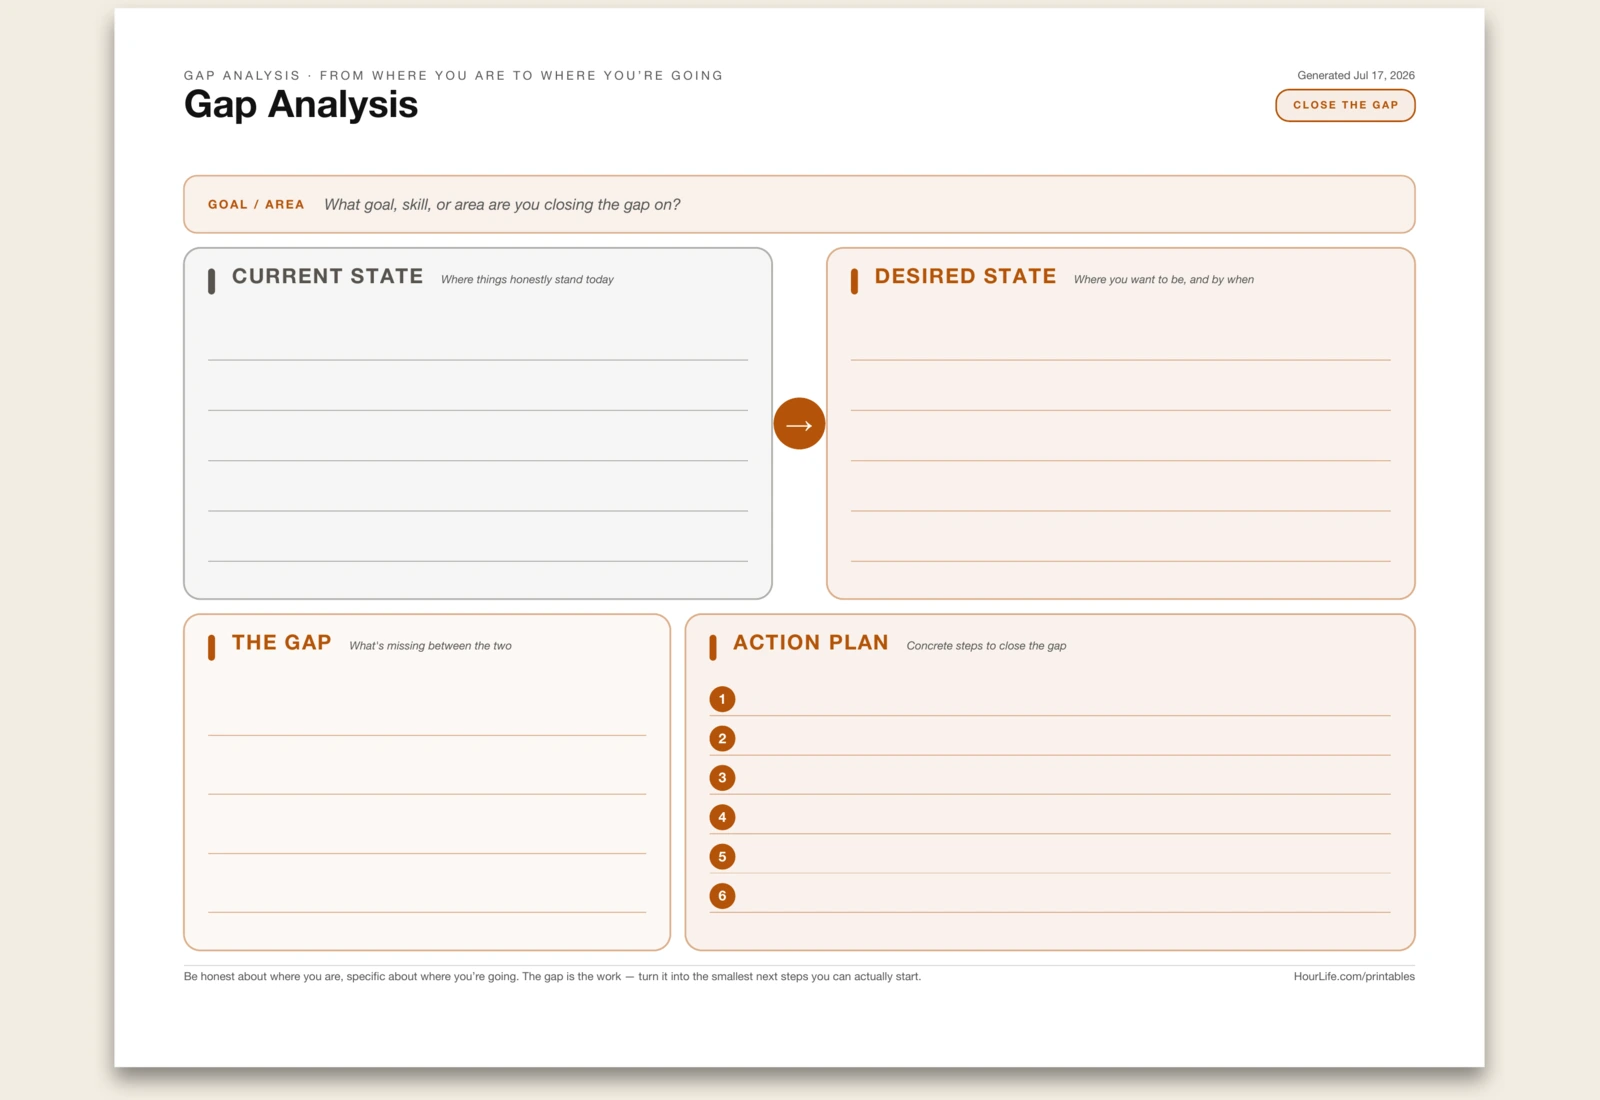Click the step 3 number badge
This screenshot has width=1600, height=1100.
pos(722,778)
